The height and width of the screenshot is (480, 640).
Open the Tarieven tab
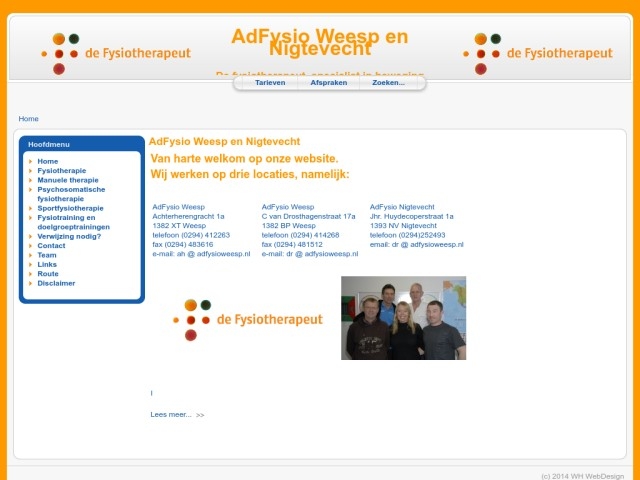pyautogui.click(x=269, y=83)
